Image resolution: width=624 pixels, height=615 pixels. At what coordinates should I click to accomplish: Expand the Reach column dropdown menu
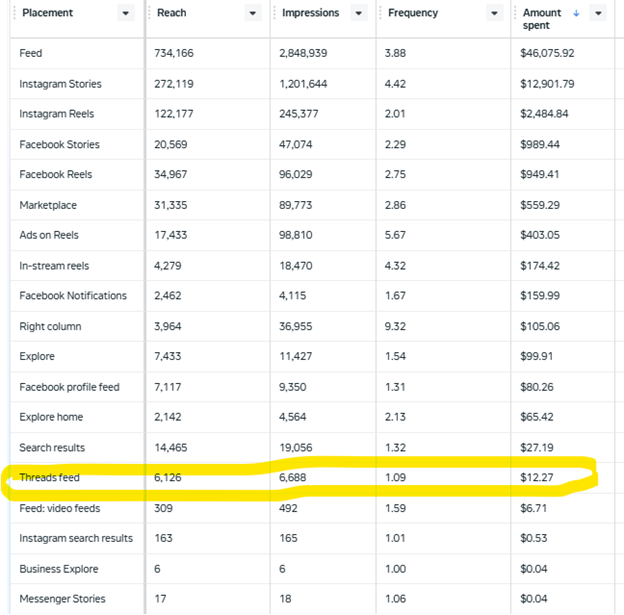253,13
